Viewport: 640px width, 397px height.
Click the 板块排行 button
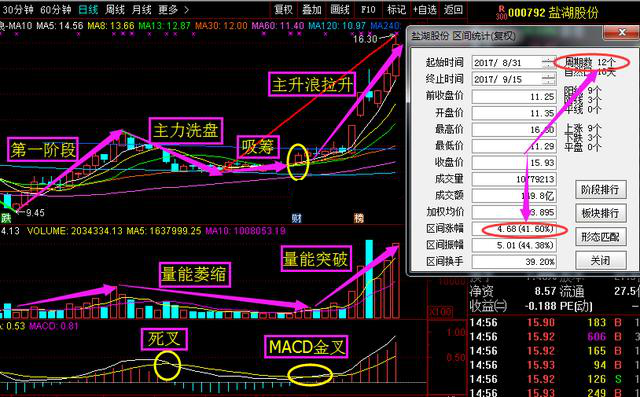(600, 213)
